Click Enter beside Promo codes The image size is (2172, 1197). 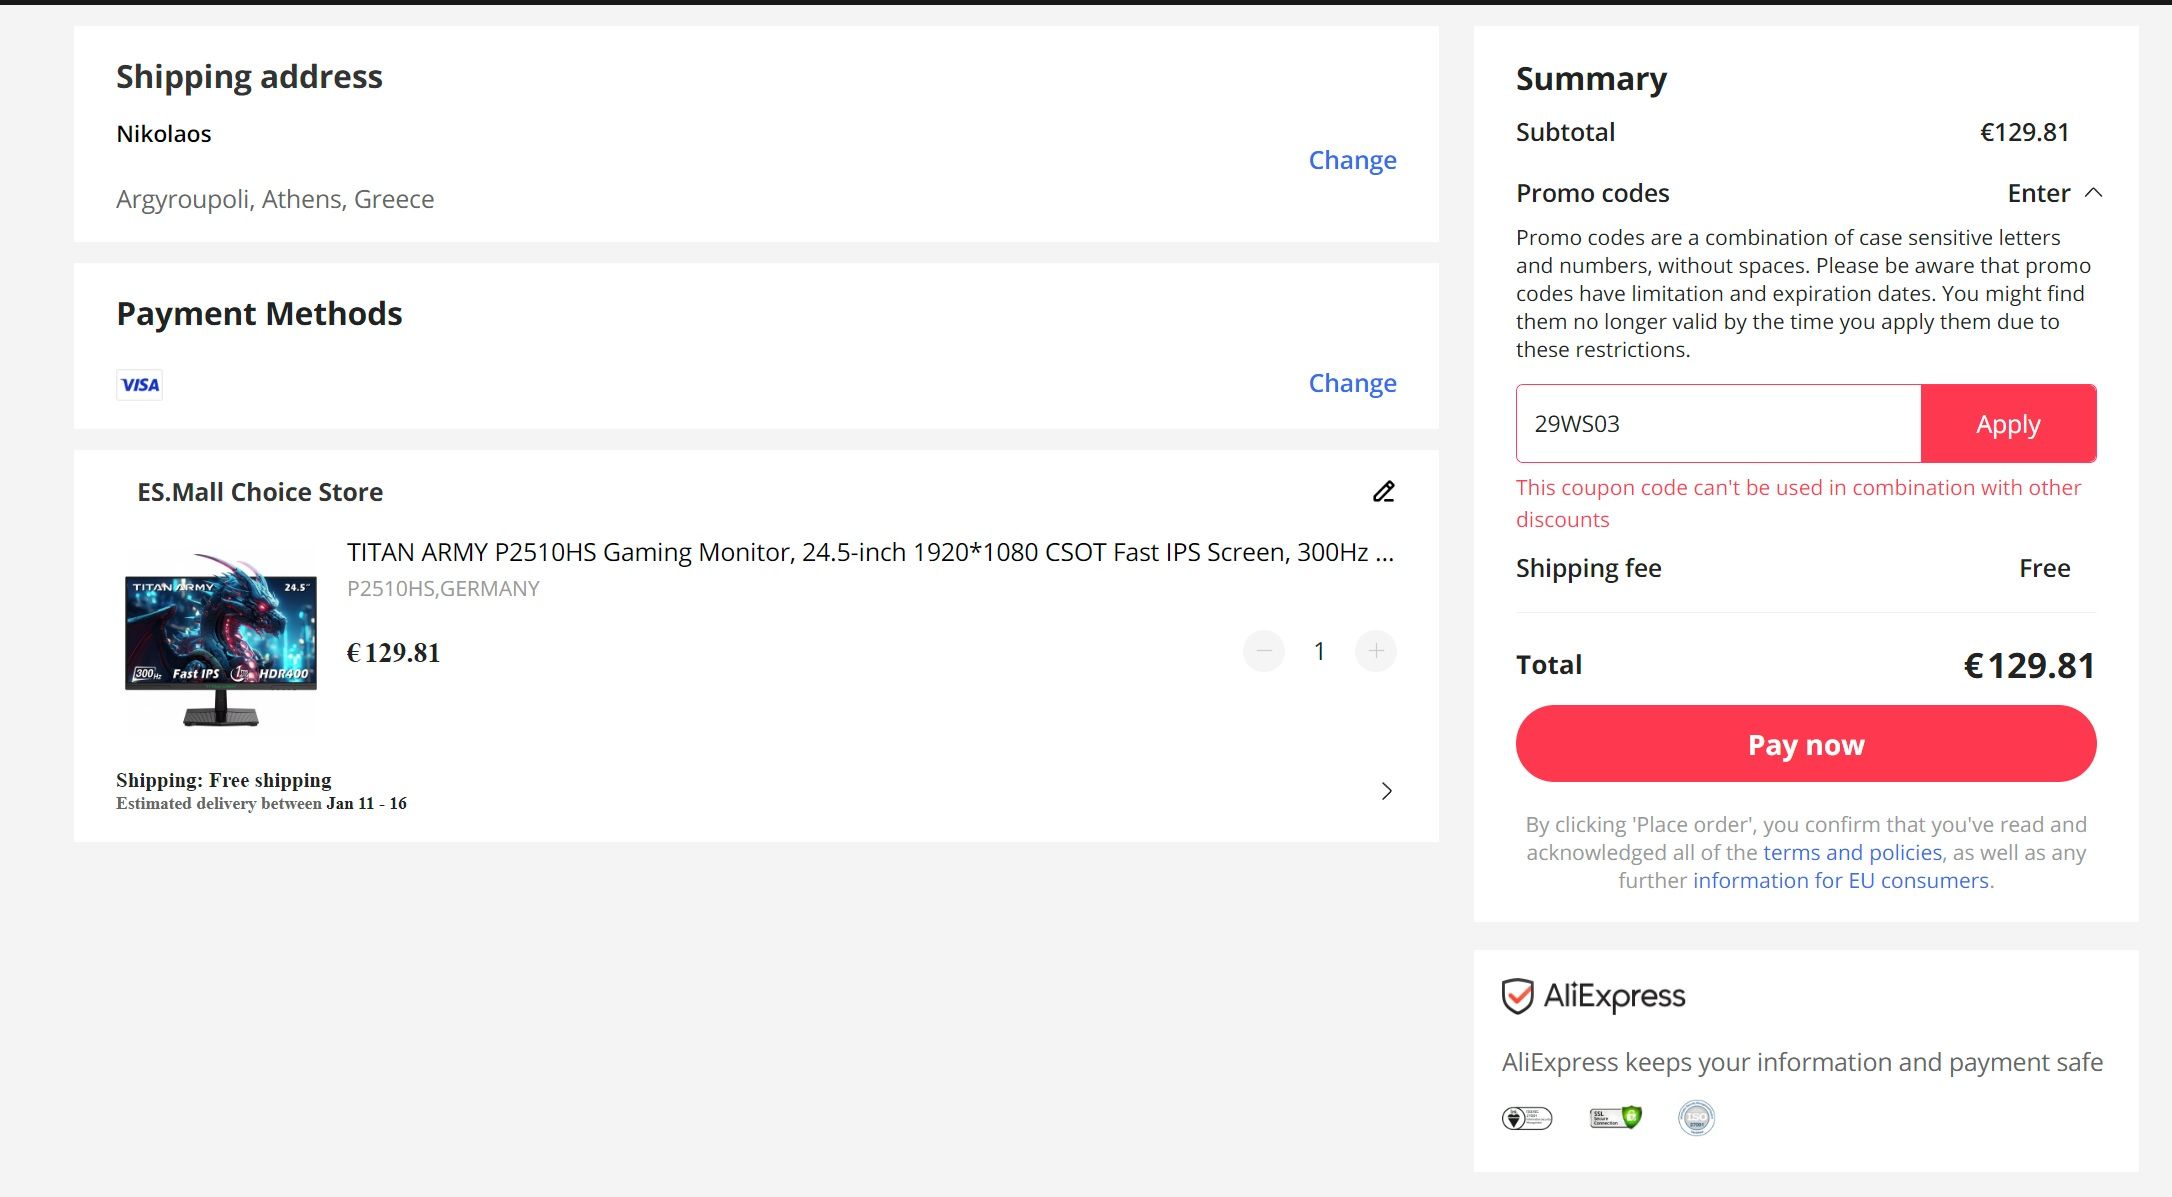(x=2038, y=193)
